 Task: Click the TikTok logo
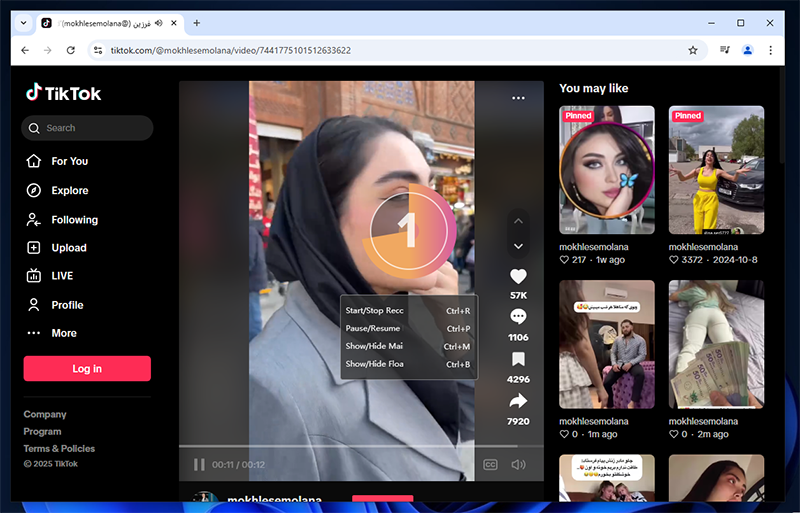click(x=63, y=93)
